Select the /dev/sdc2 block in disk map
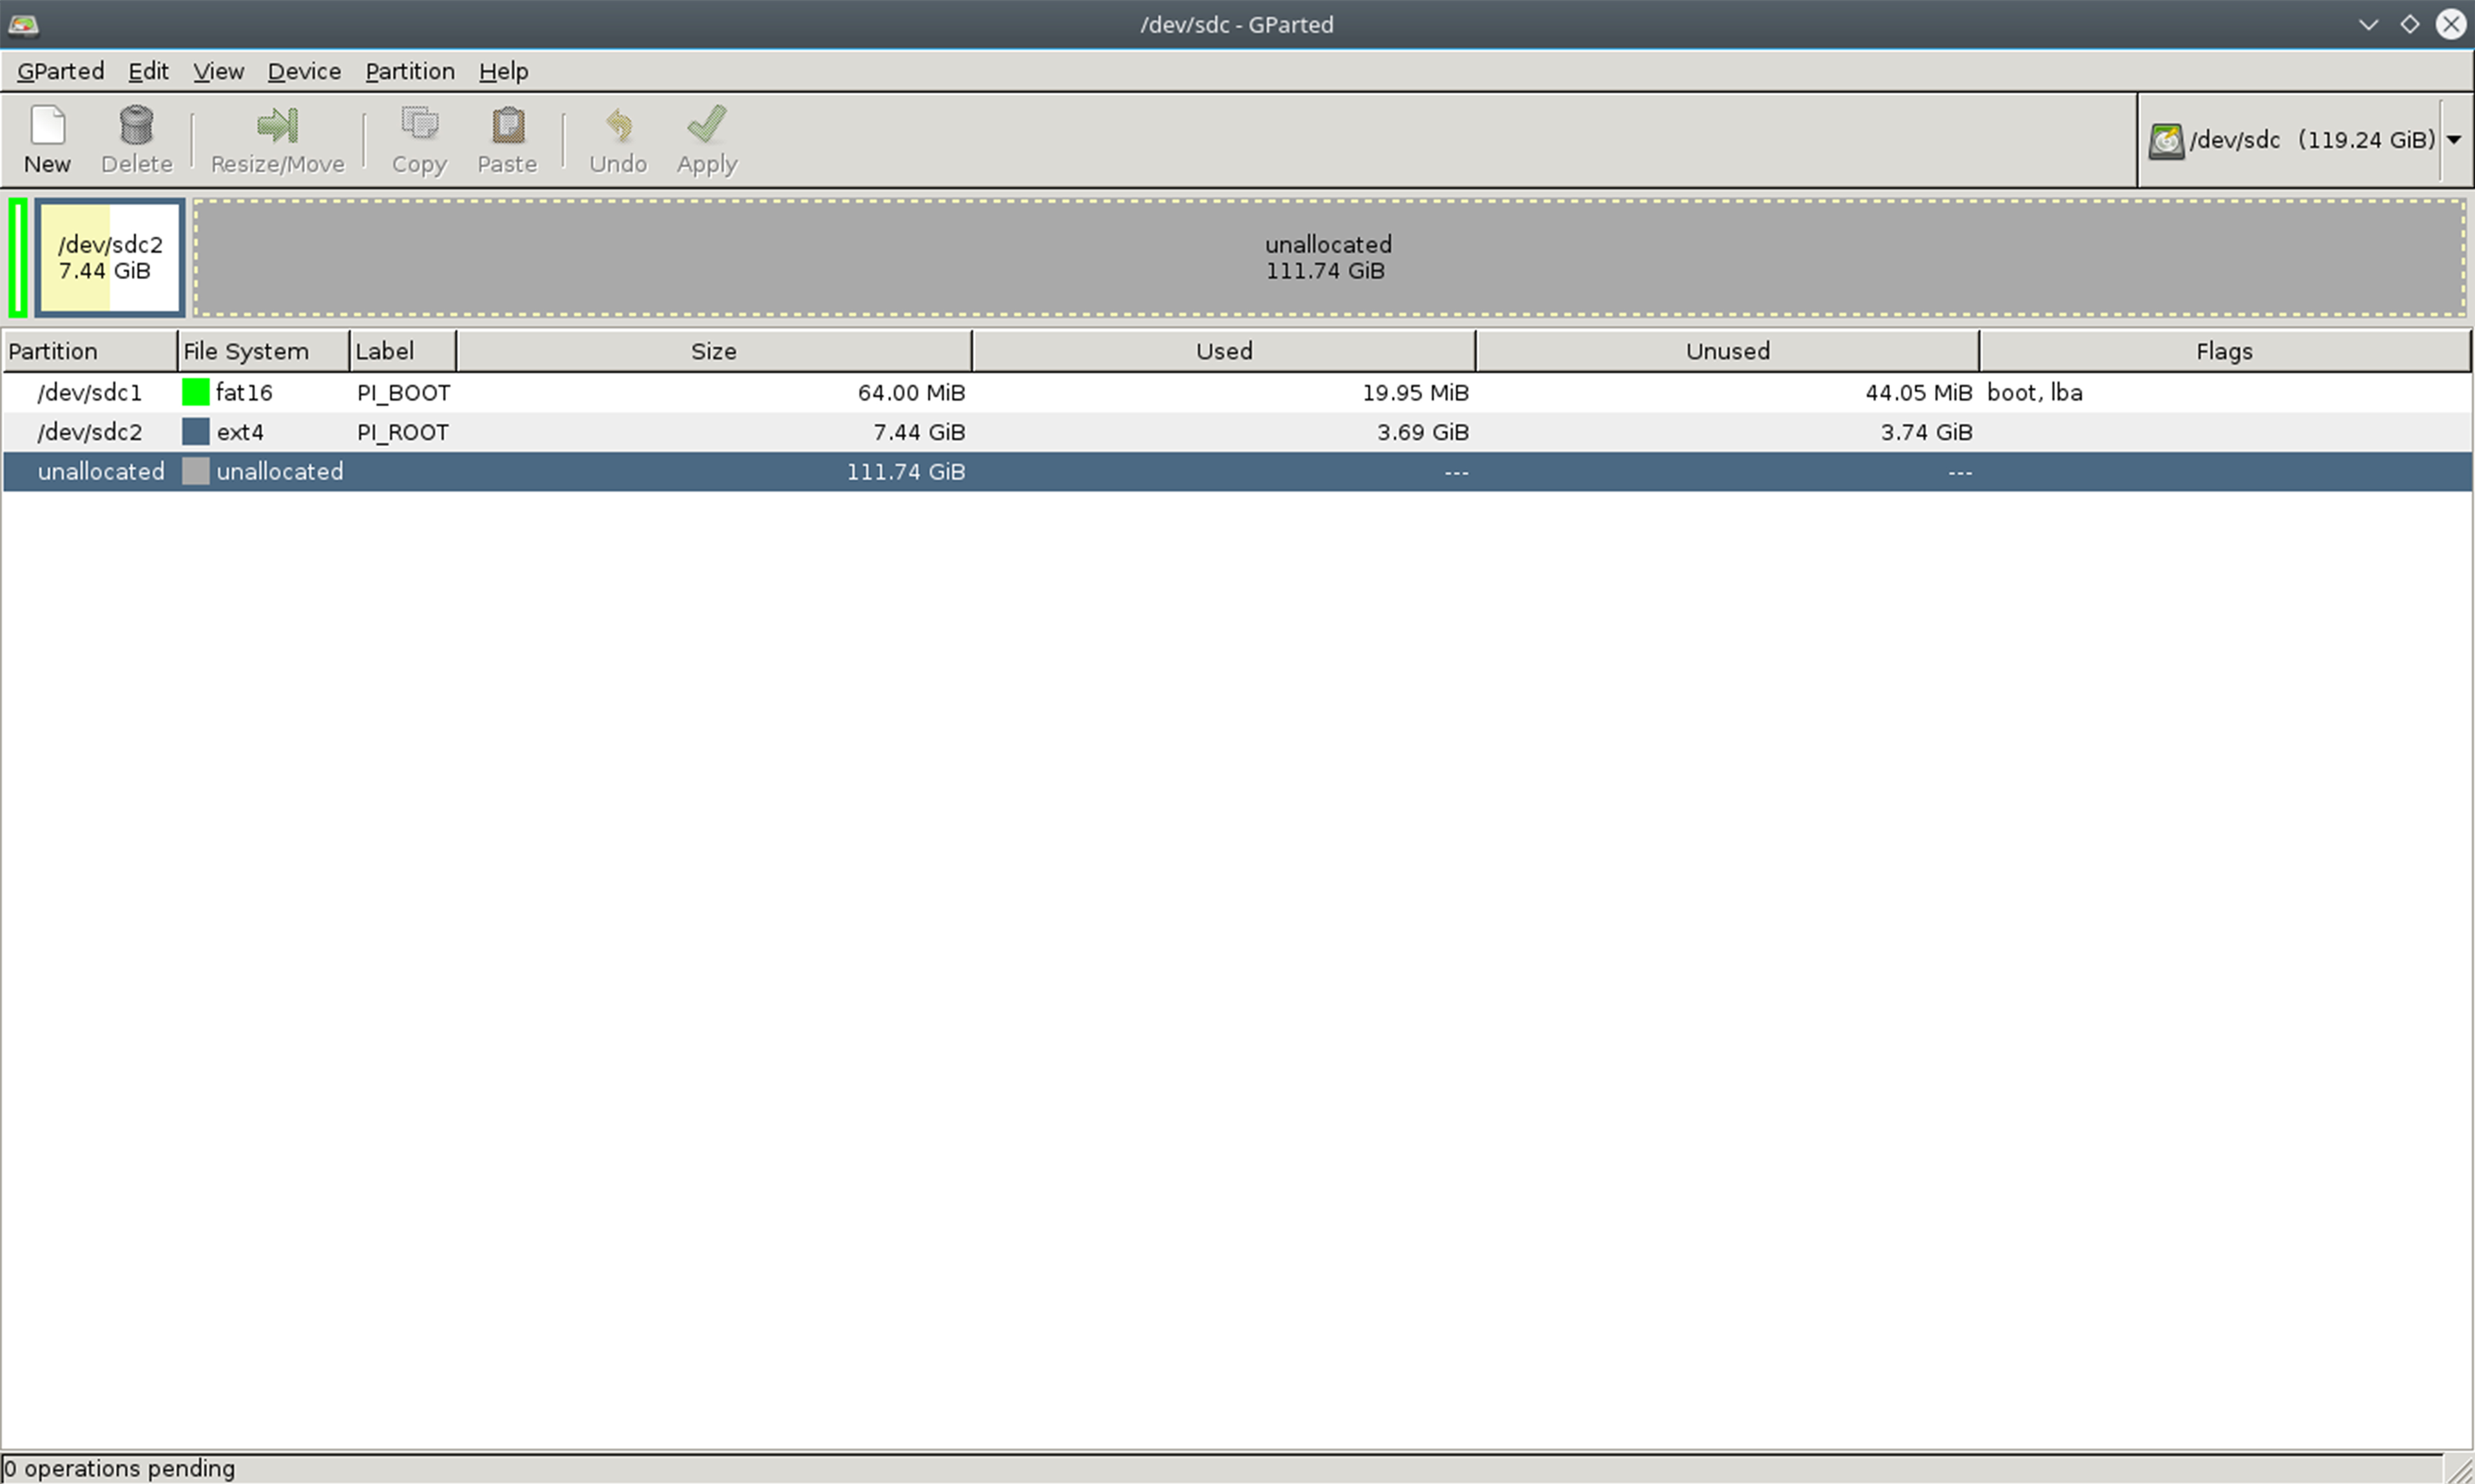2475x1484 pixels. click(x=110, y=258)
